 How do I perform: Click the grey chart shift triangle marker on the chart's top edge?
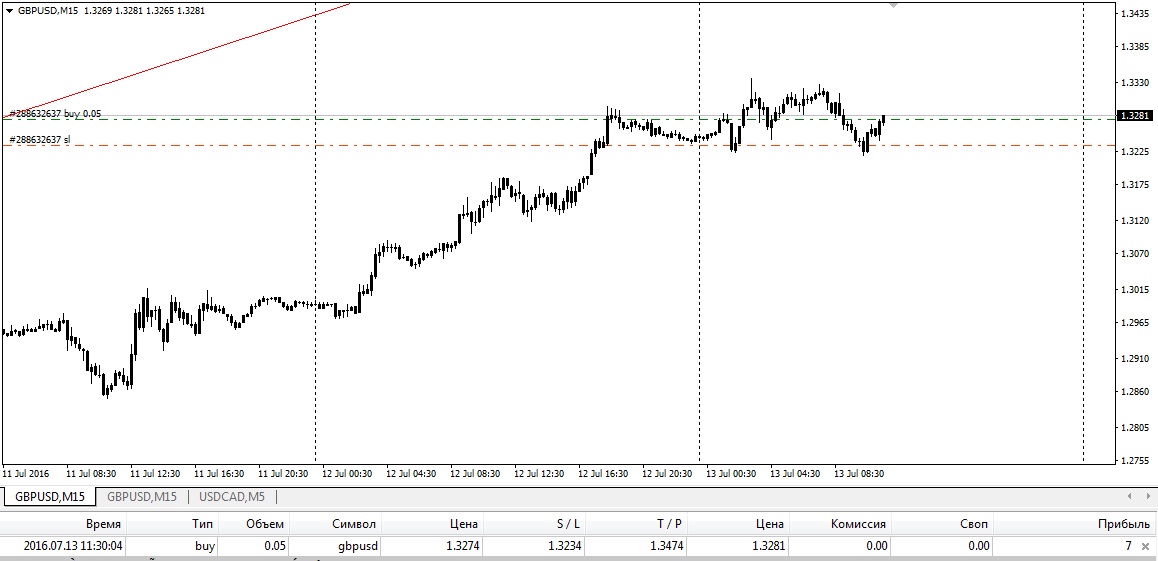[x=894, y=5]
